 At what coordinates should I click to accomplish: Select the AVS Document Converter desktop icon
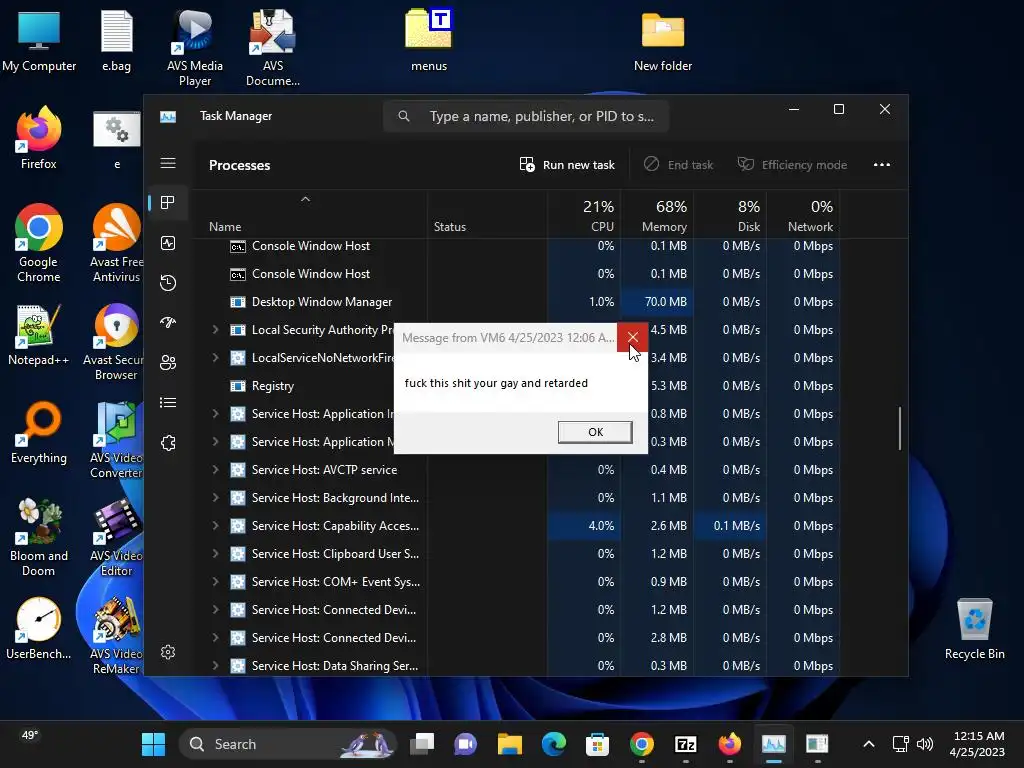pos(273,48)
